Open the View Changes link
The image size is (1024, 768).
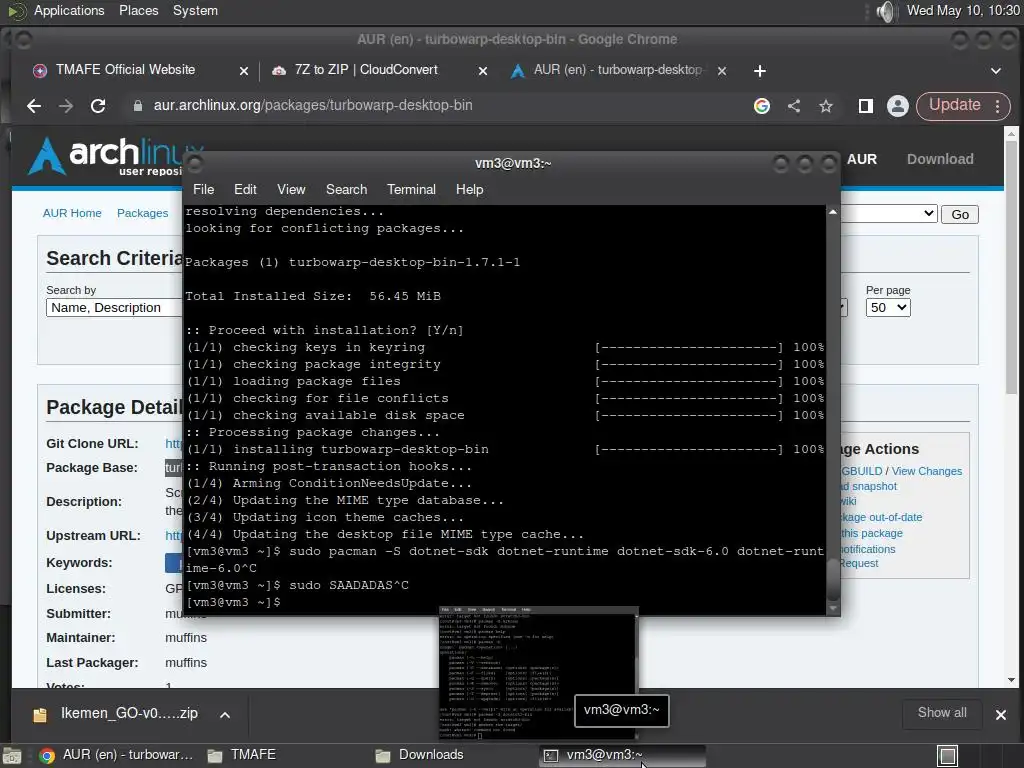pos(927,471)
